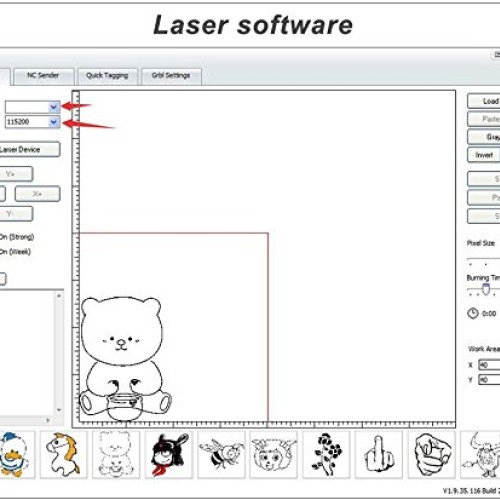Jog the laser with Y+ button

pyautogui.click(x=16, y=174)
